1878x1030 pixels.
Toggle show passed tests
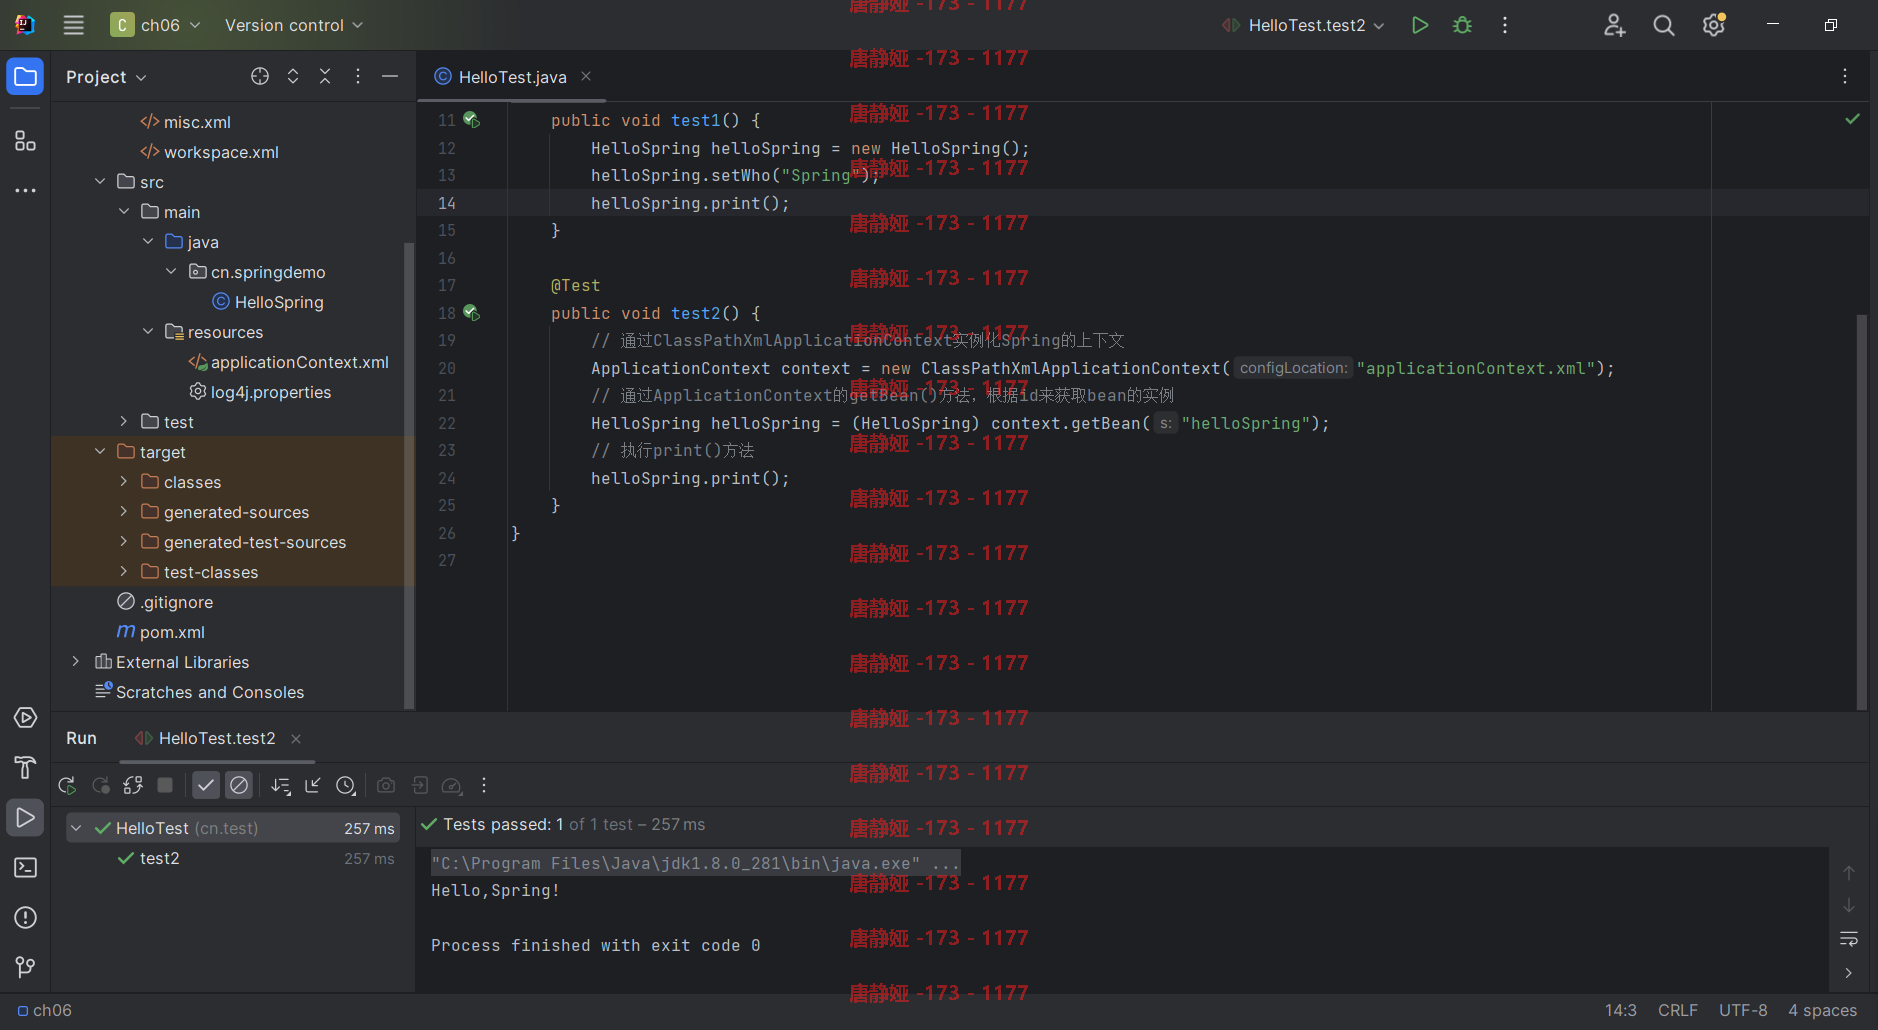click(206, 786)
